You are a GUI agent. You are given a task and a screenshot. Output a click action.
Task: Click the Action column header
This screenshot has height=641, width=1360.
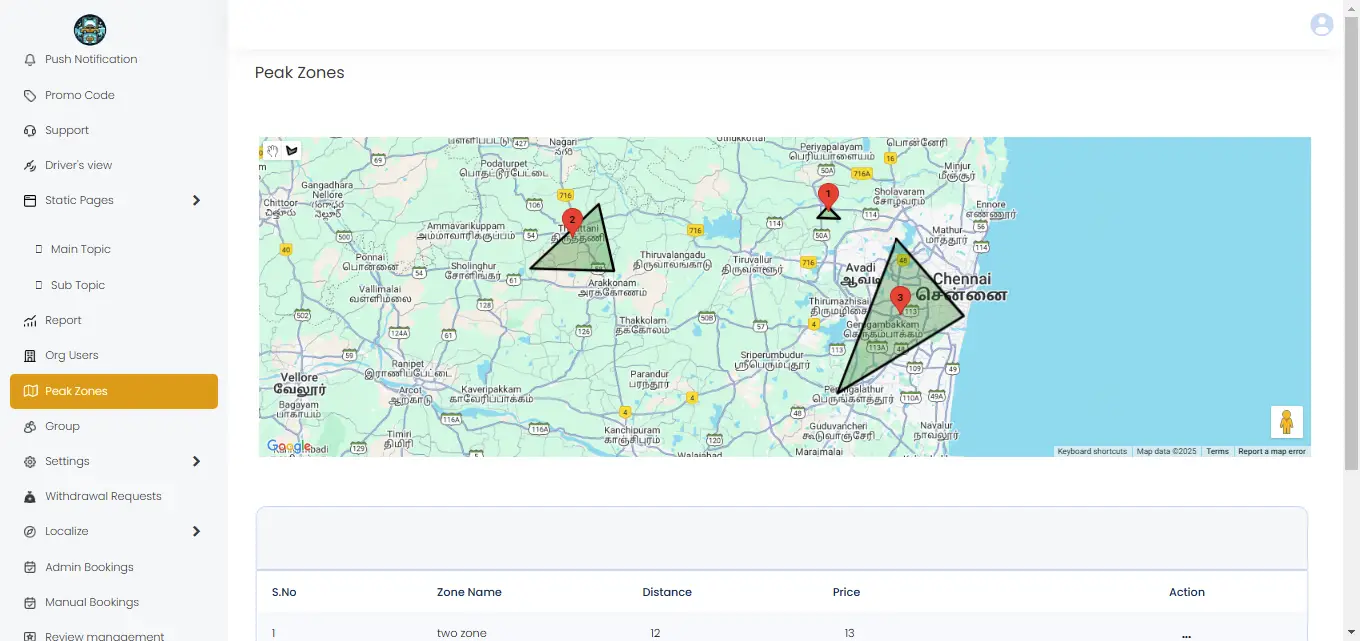tap(1187, 592)
